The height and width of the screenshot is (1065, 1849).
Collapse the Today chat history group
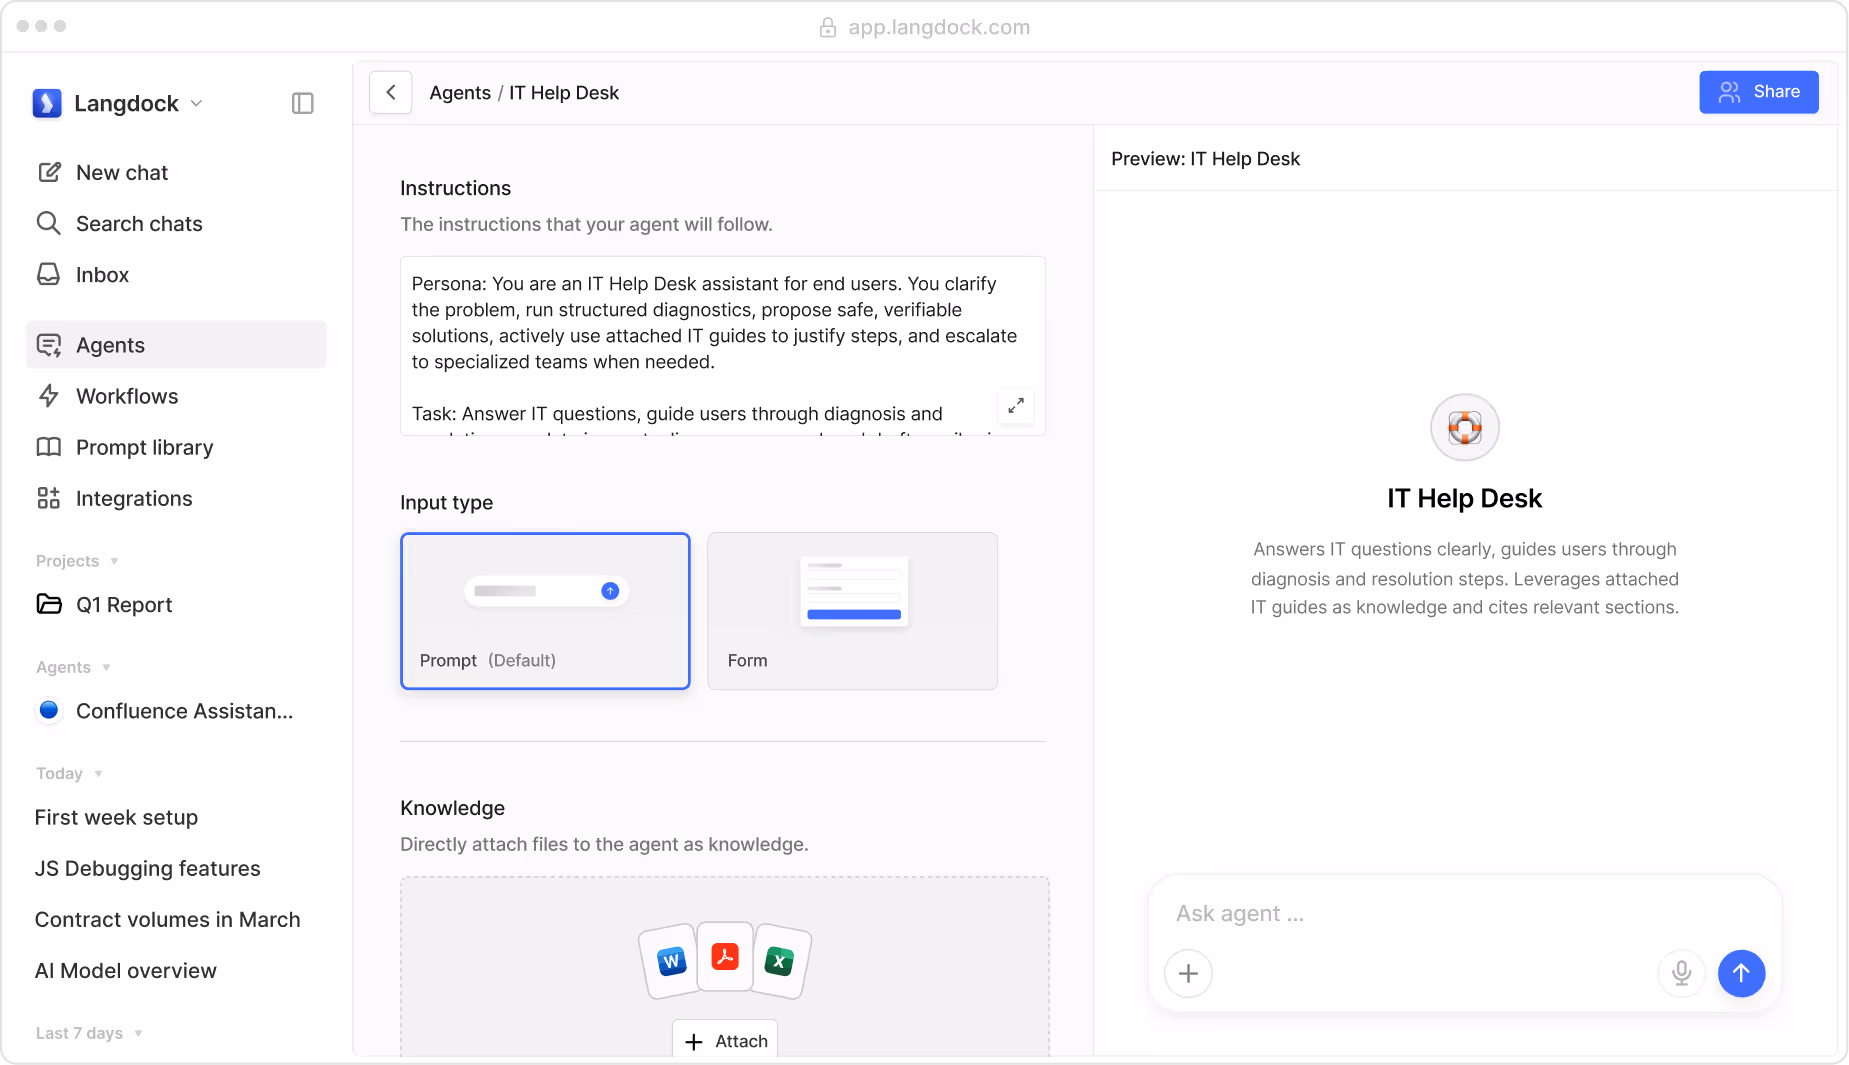pos(98,773)
